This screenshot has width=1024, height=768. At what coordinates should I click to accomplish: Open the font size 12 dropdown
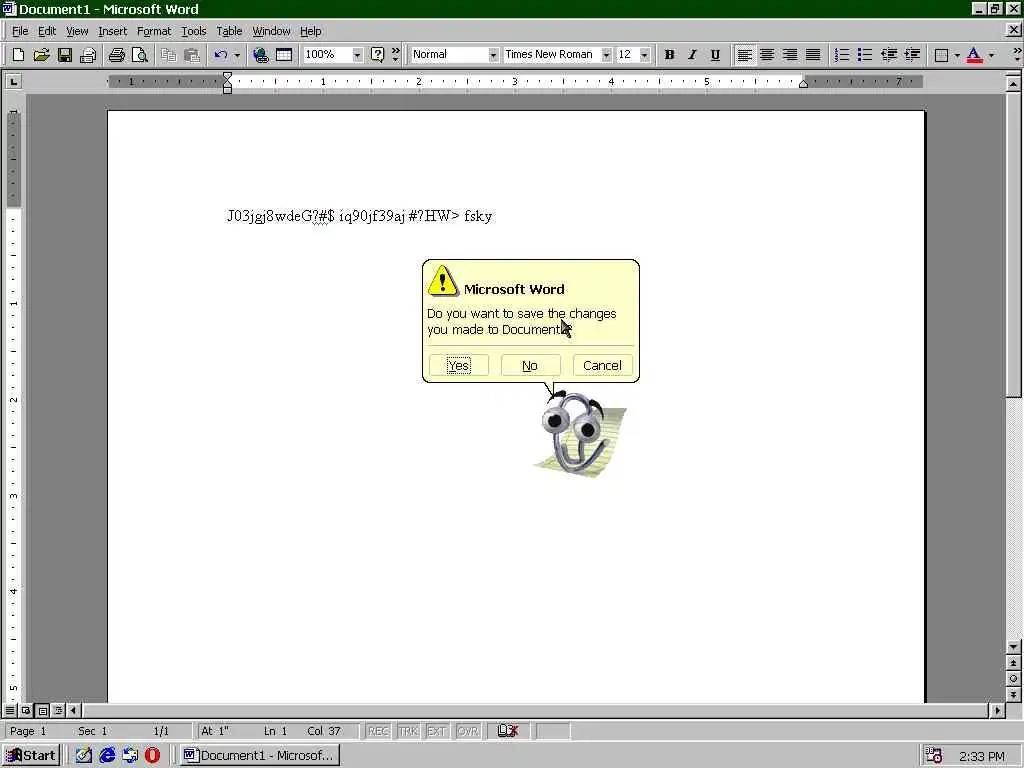click(x=645, y=55)
